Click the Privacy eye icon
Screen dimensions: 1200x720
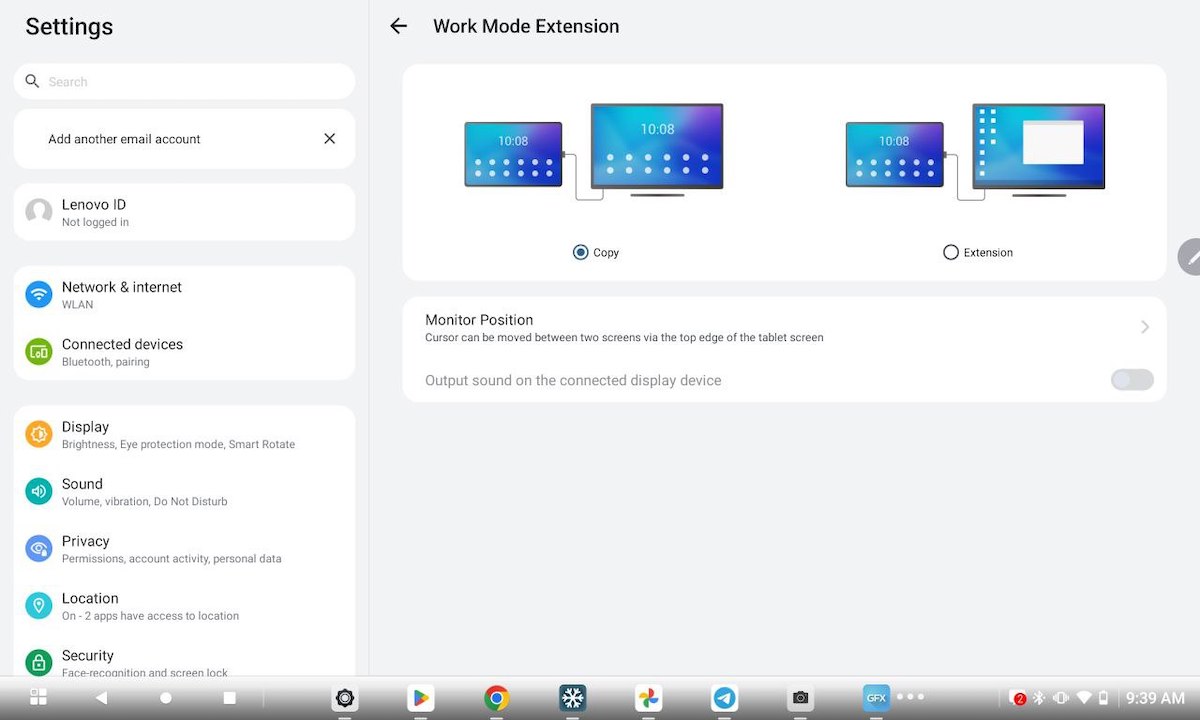[39, 548]
